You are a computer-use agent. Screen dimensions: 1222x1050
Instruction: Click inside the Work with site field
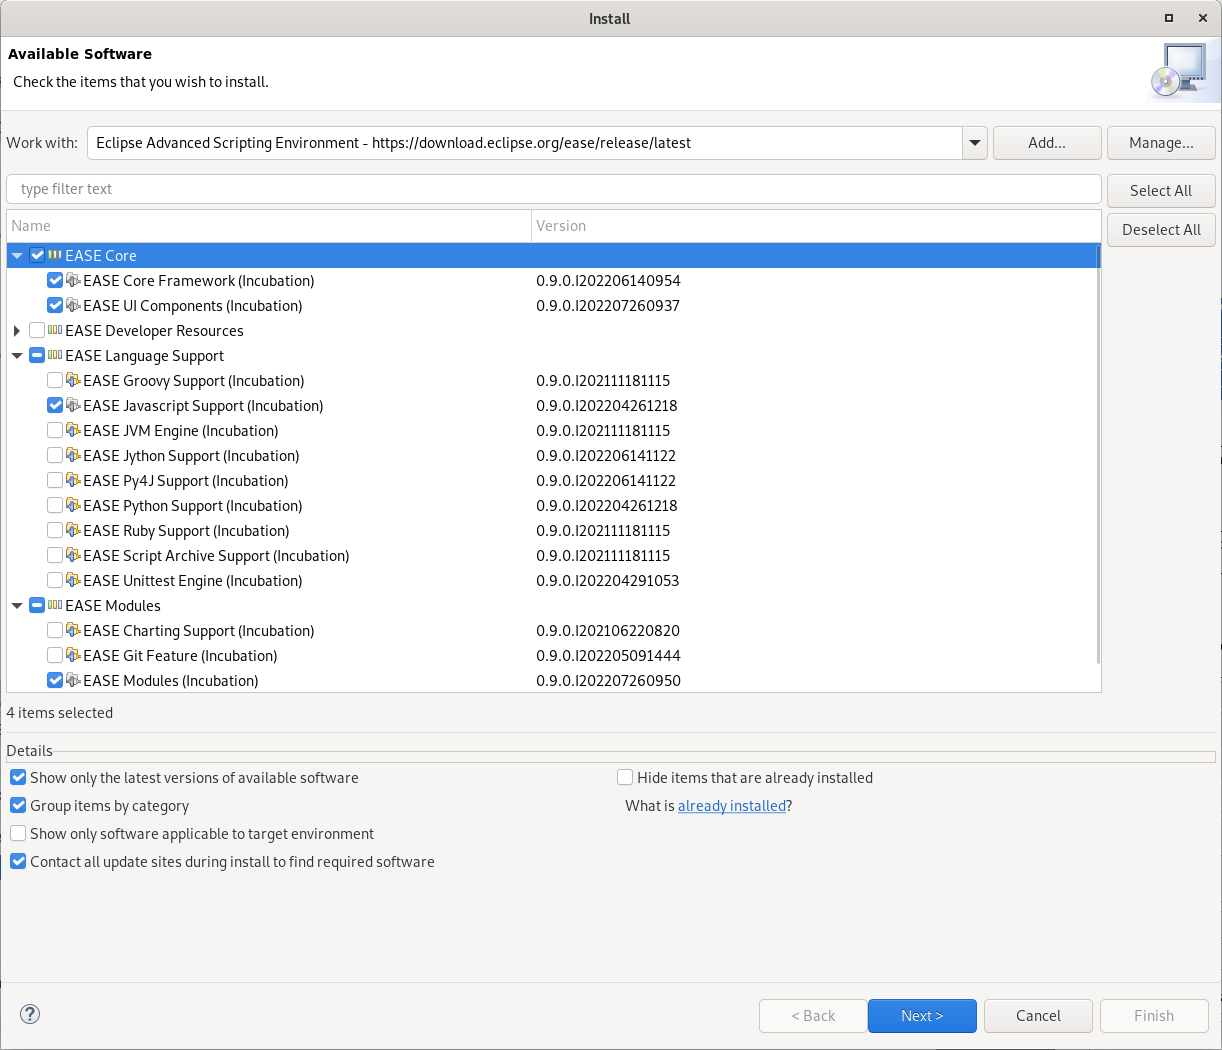tap(525, 143)
